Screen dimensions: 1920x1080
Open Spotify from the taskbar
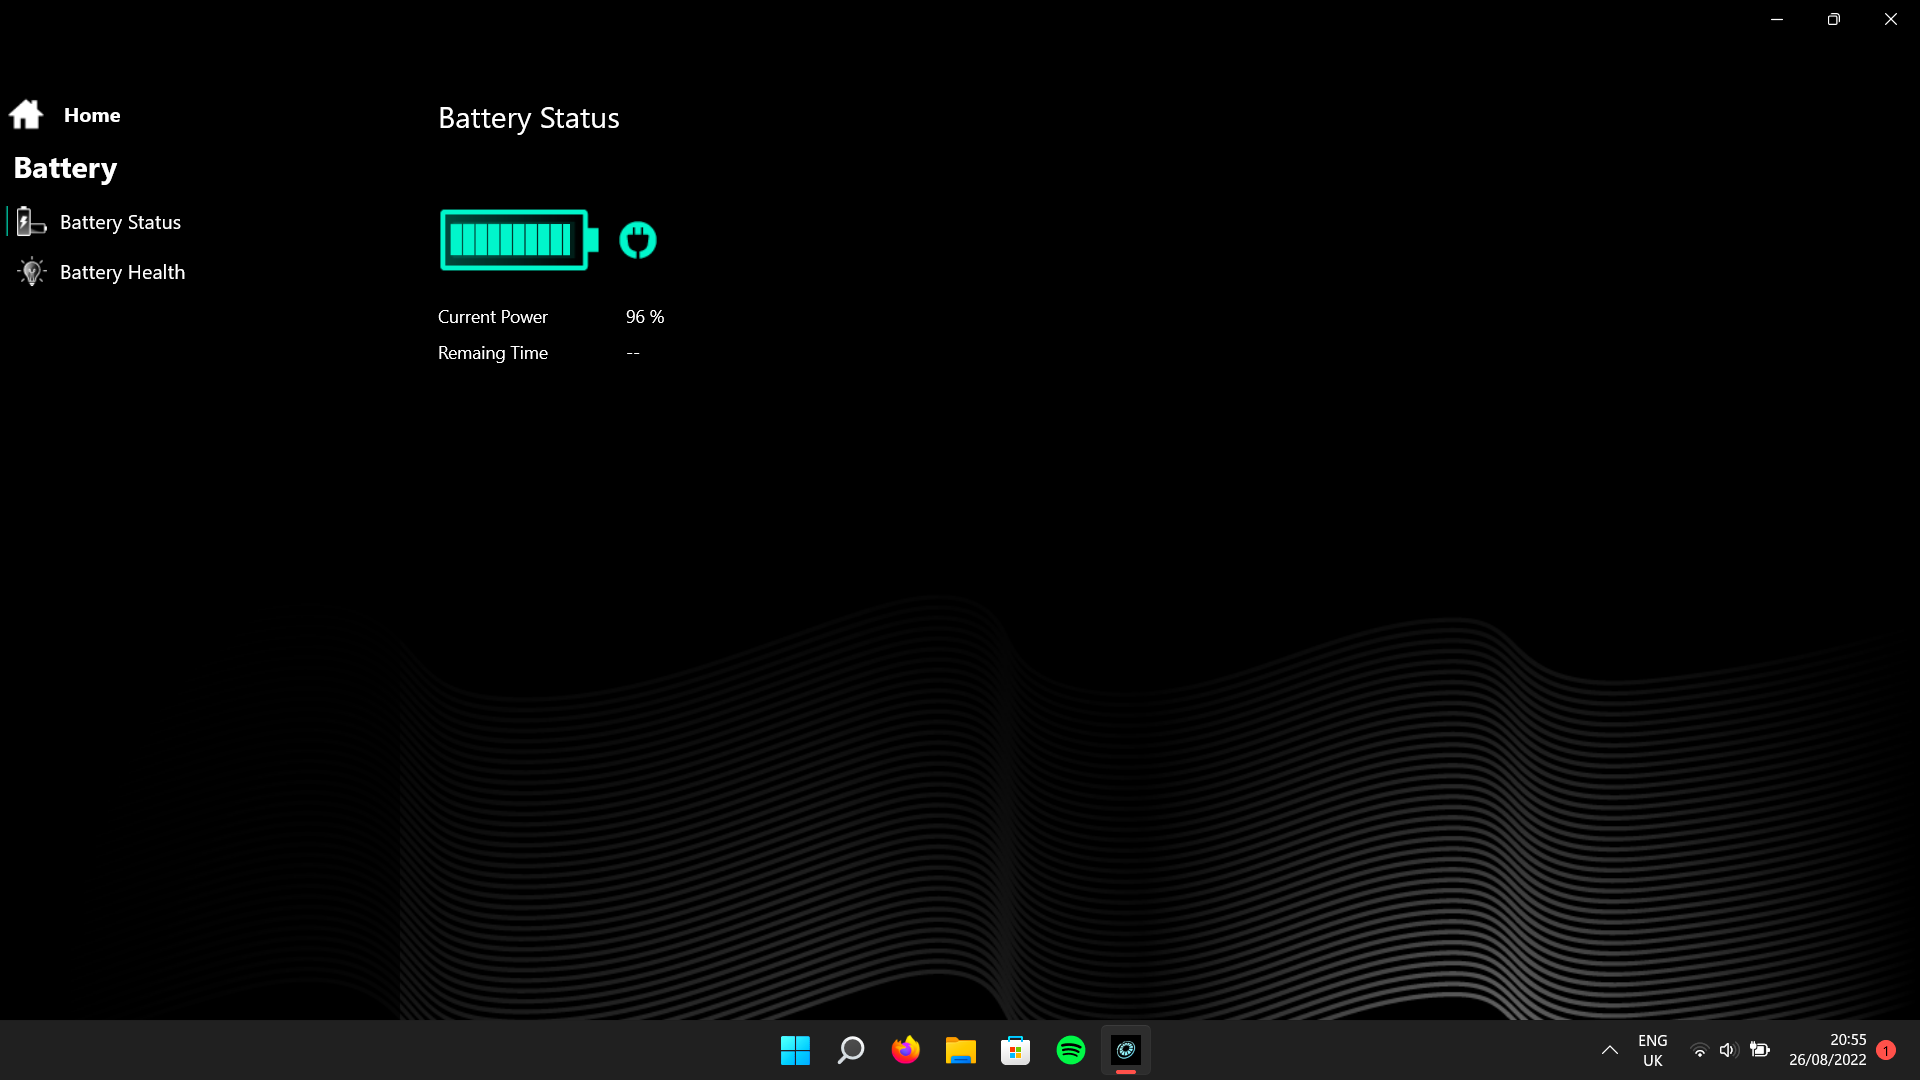pos(1070,1050)
